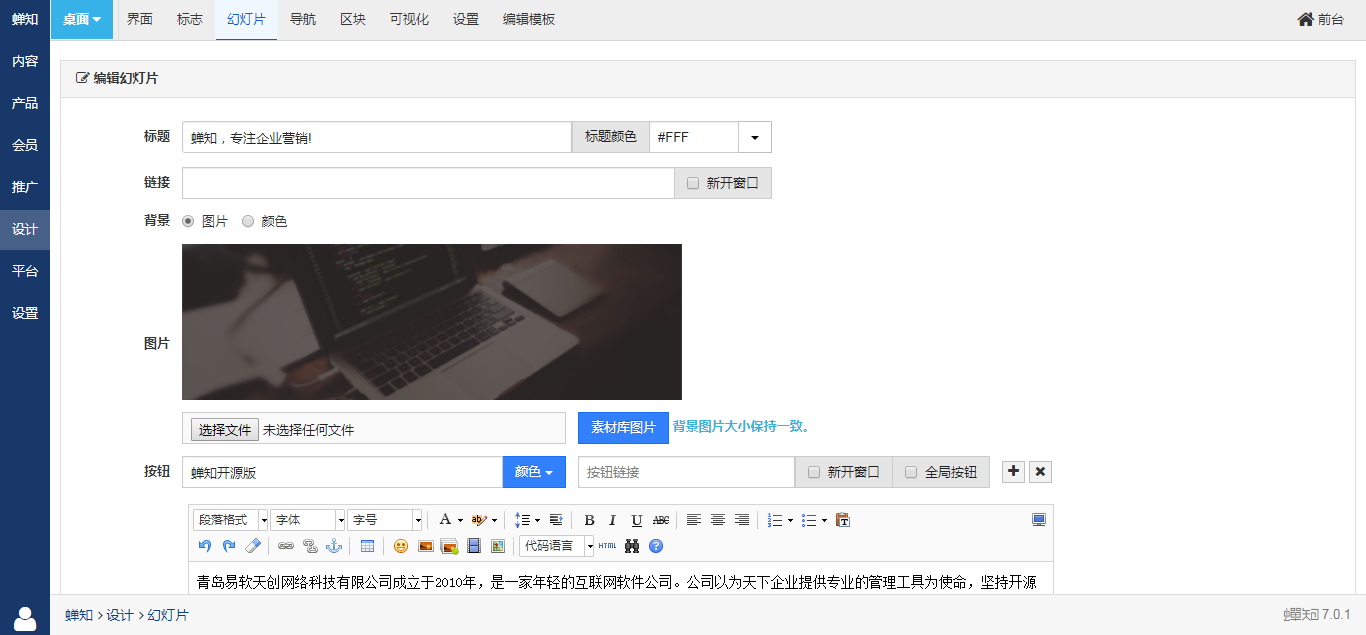
Task: Enable 新开窗口 for the button link
Action: pyautogui.click(x=814, y=472)
